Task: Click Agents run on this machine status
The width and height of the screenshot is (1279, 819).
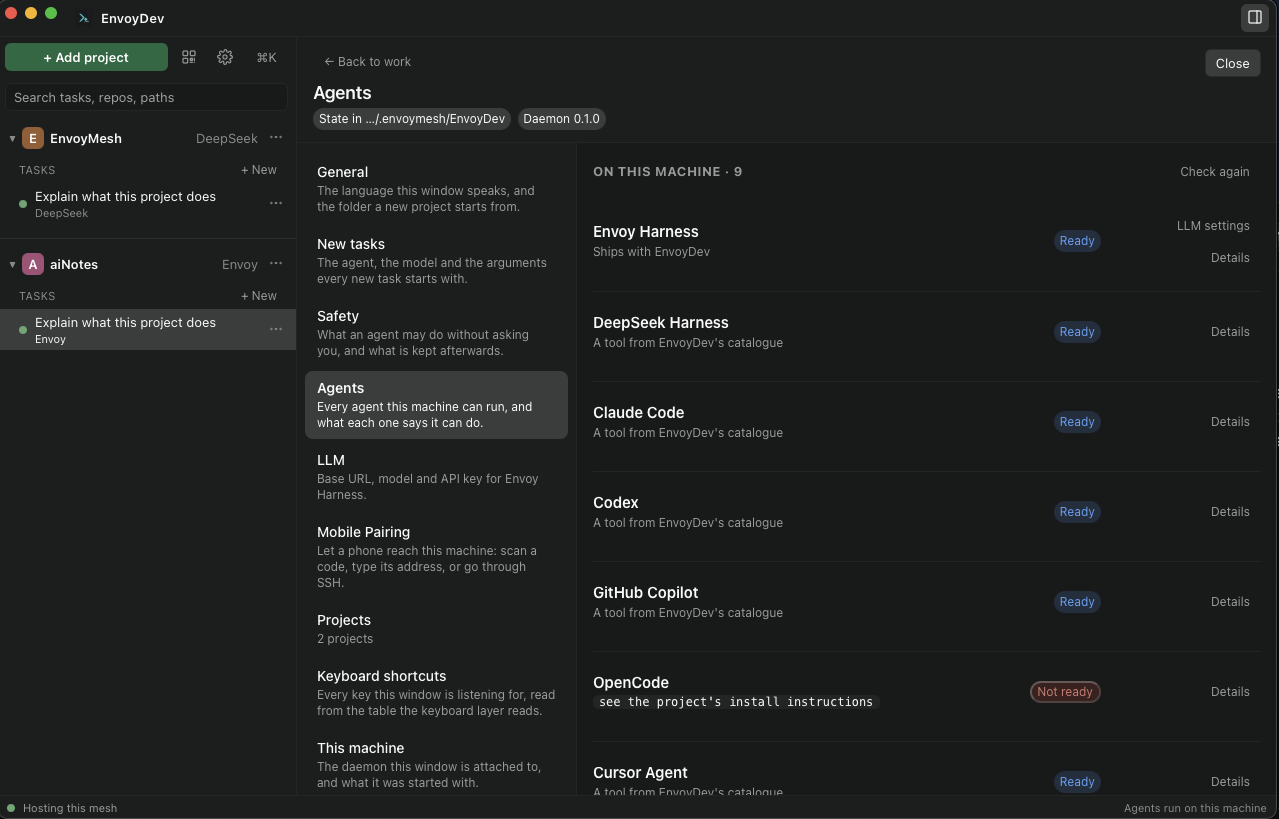Action: (1195, 808)
